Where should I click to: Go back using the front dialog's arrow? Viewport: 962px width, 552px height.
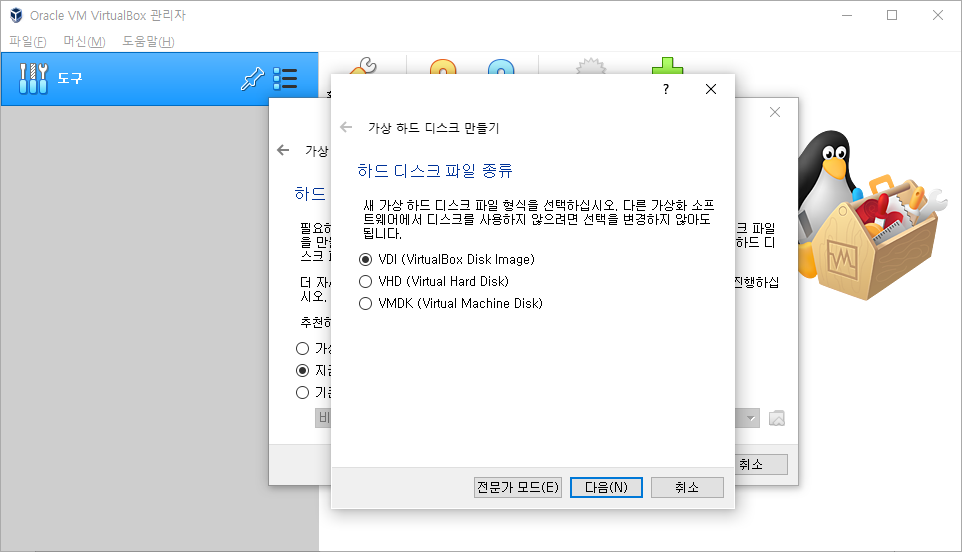click(x=346, y=128)
